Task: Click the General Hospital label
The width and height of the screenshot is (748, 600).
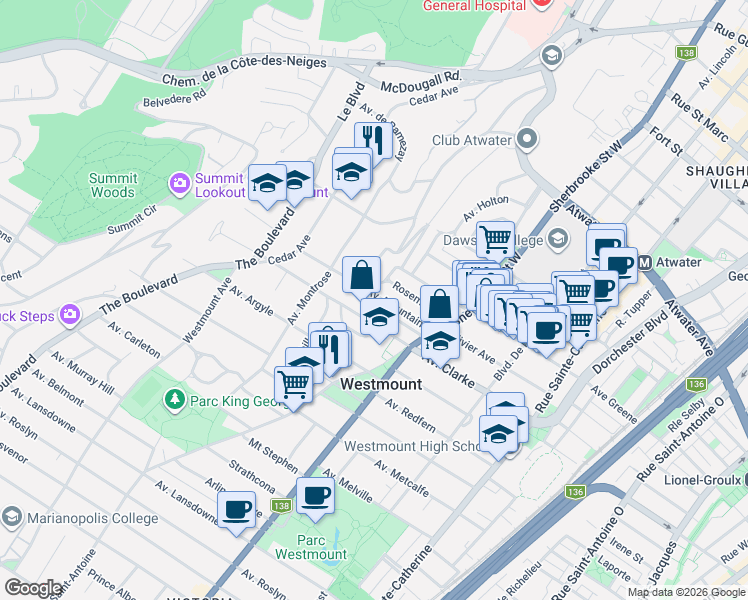Action: point(474,6)
